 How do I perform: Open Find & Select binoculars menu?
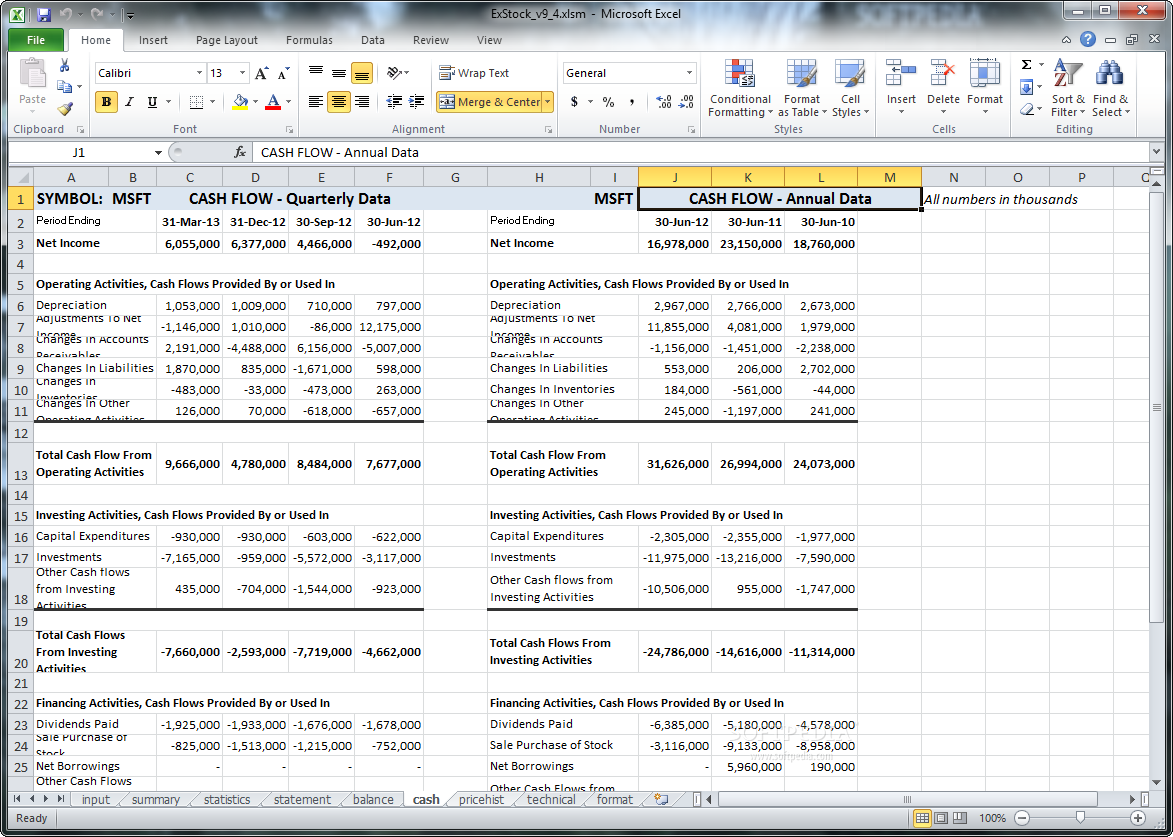tap(1110, 88)
